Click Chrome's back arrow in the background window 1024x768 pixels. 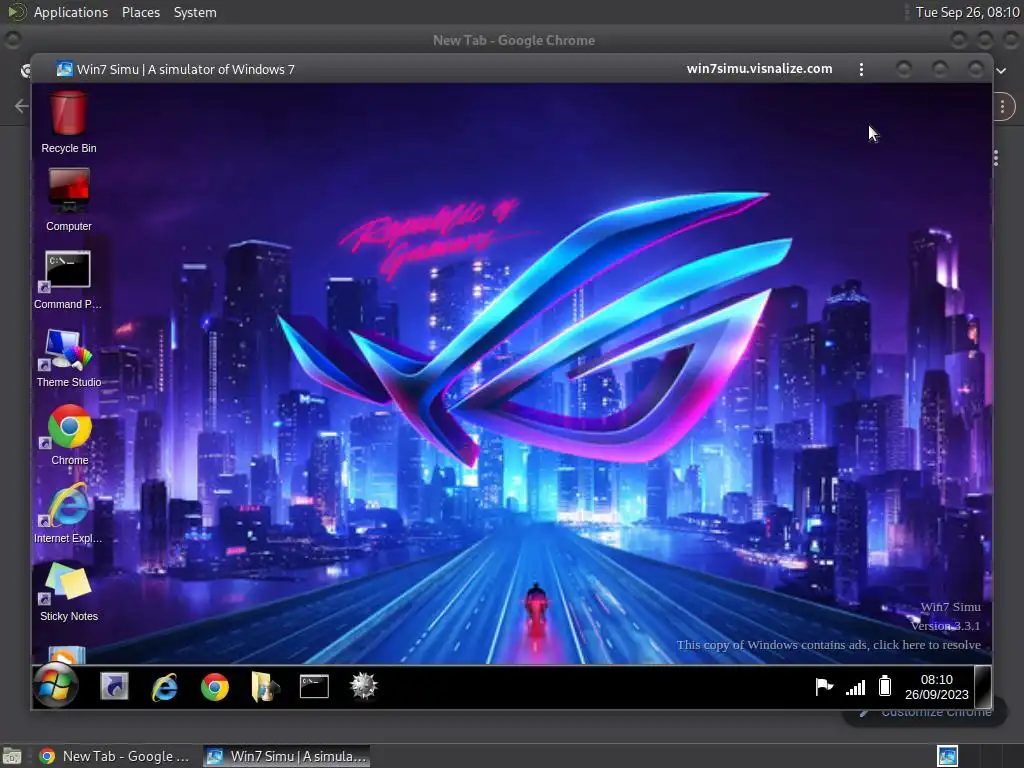coord(22,106)
